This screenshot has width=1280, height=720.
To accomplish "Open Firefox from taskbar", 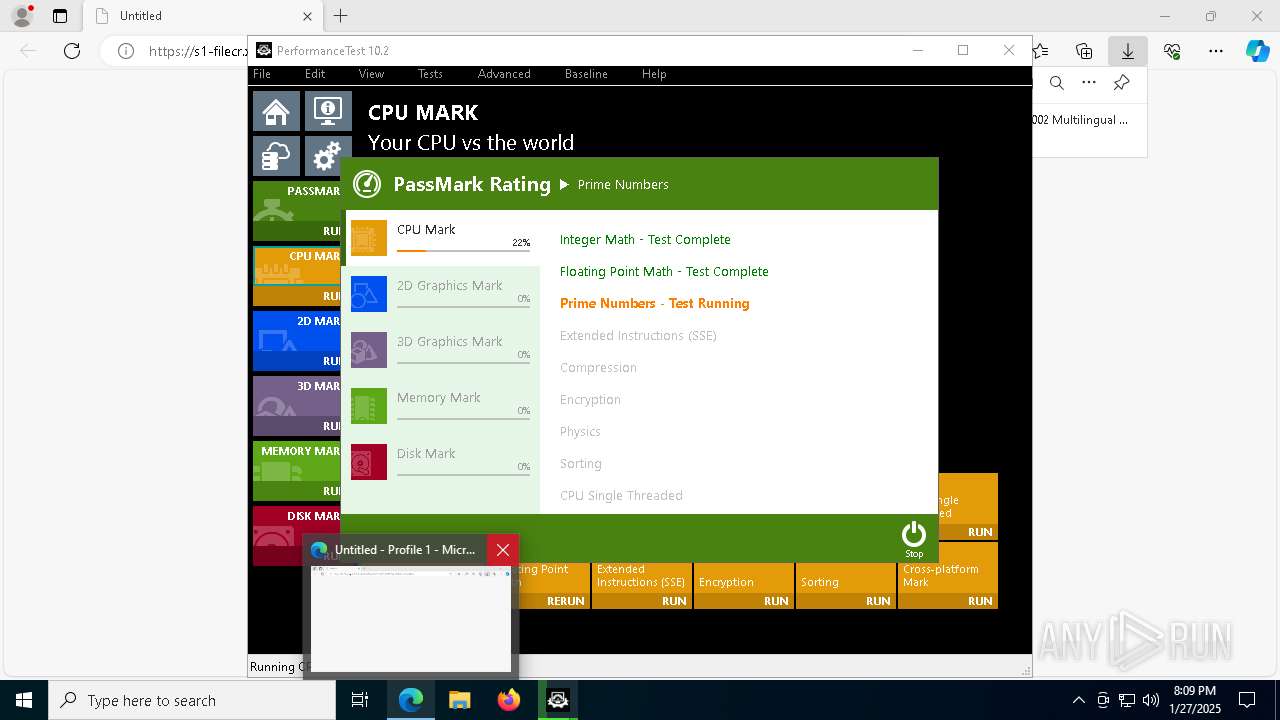I will pos(508,700).
